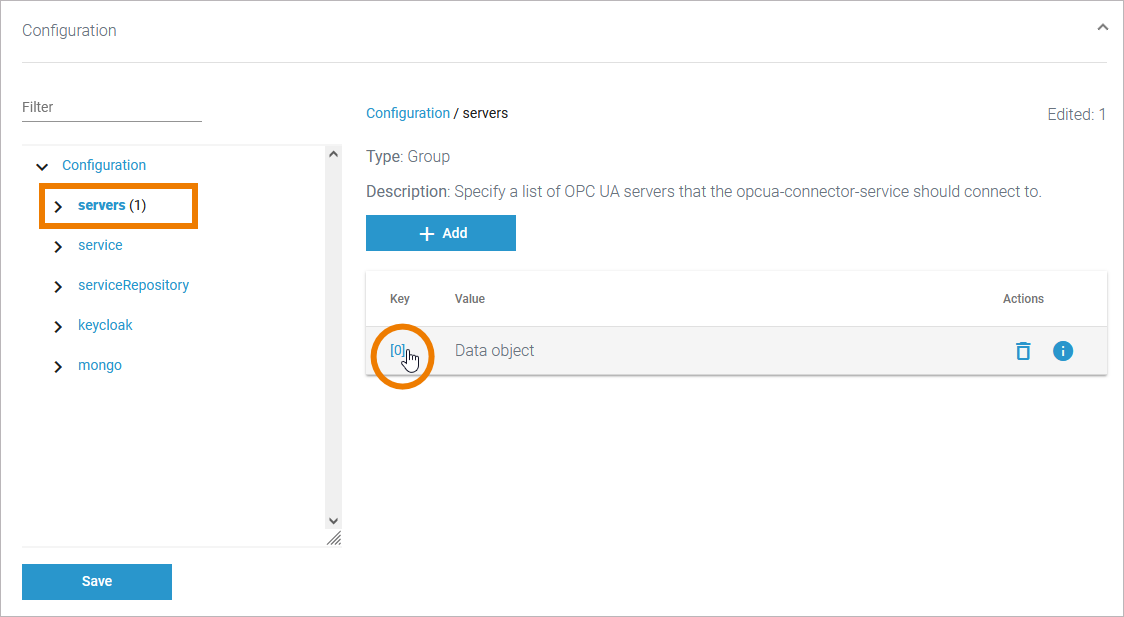Screen dimensions: 1124x617
Task: Select serviceRepository in the tree
Action: pos(133,285)
